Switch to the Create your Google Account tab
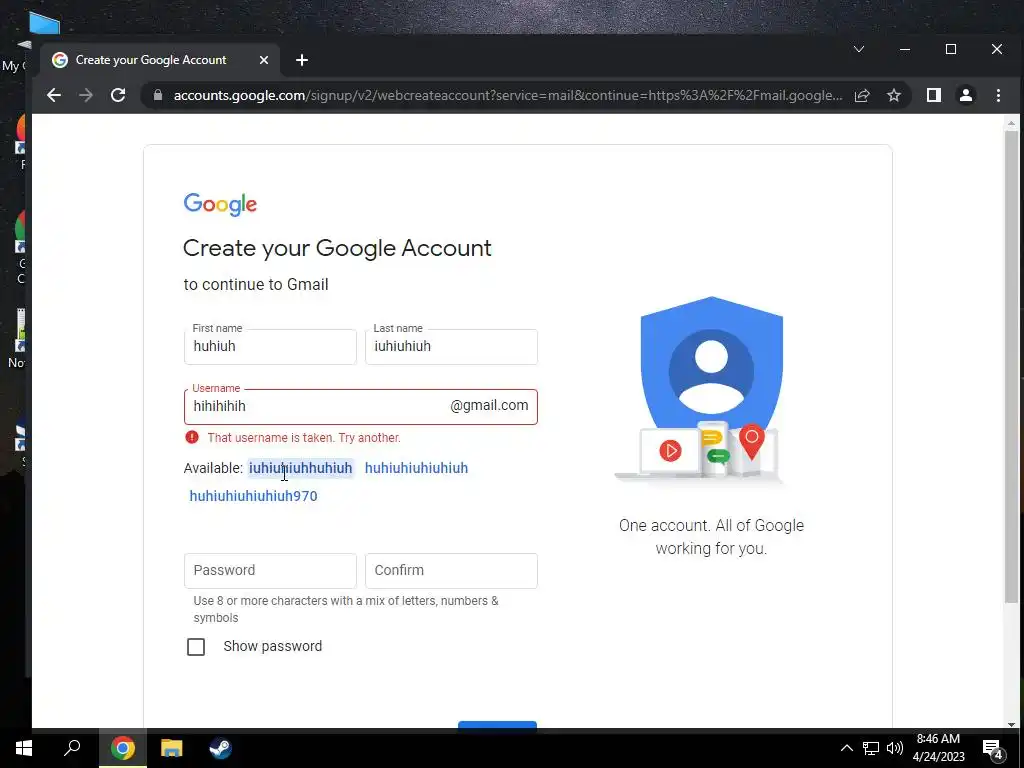The width and height of the screenshot is (1024, 768). tap(160, 60)
